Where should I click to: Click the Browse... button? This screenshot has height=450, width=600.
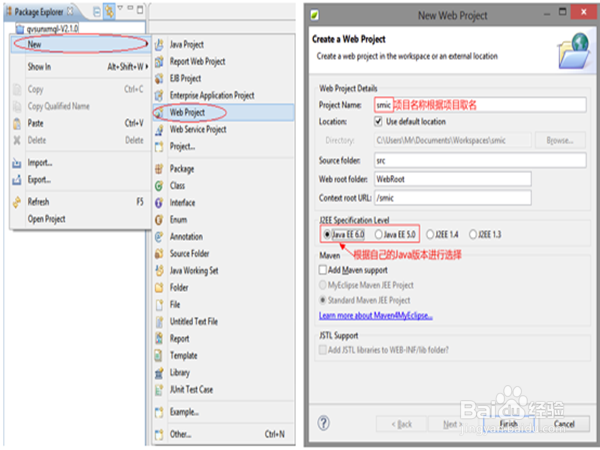click(x=560, y=140)
